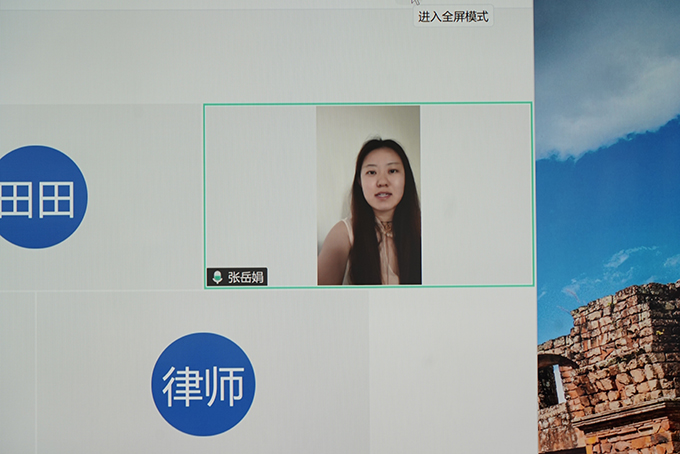
Task: Select the 张岳娟 name label
Action: tap(246, 277)
